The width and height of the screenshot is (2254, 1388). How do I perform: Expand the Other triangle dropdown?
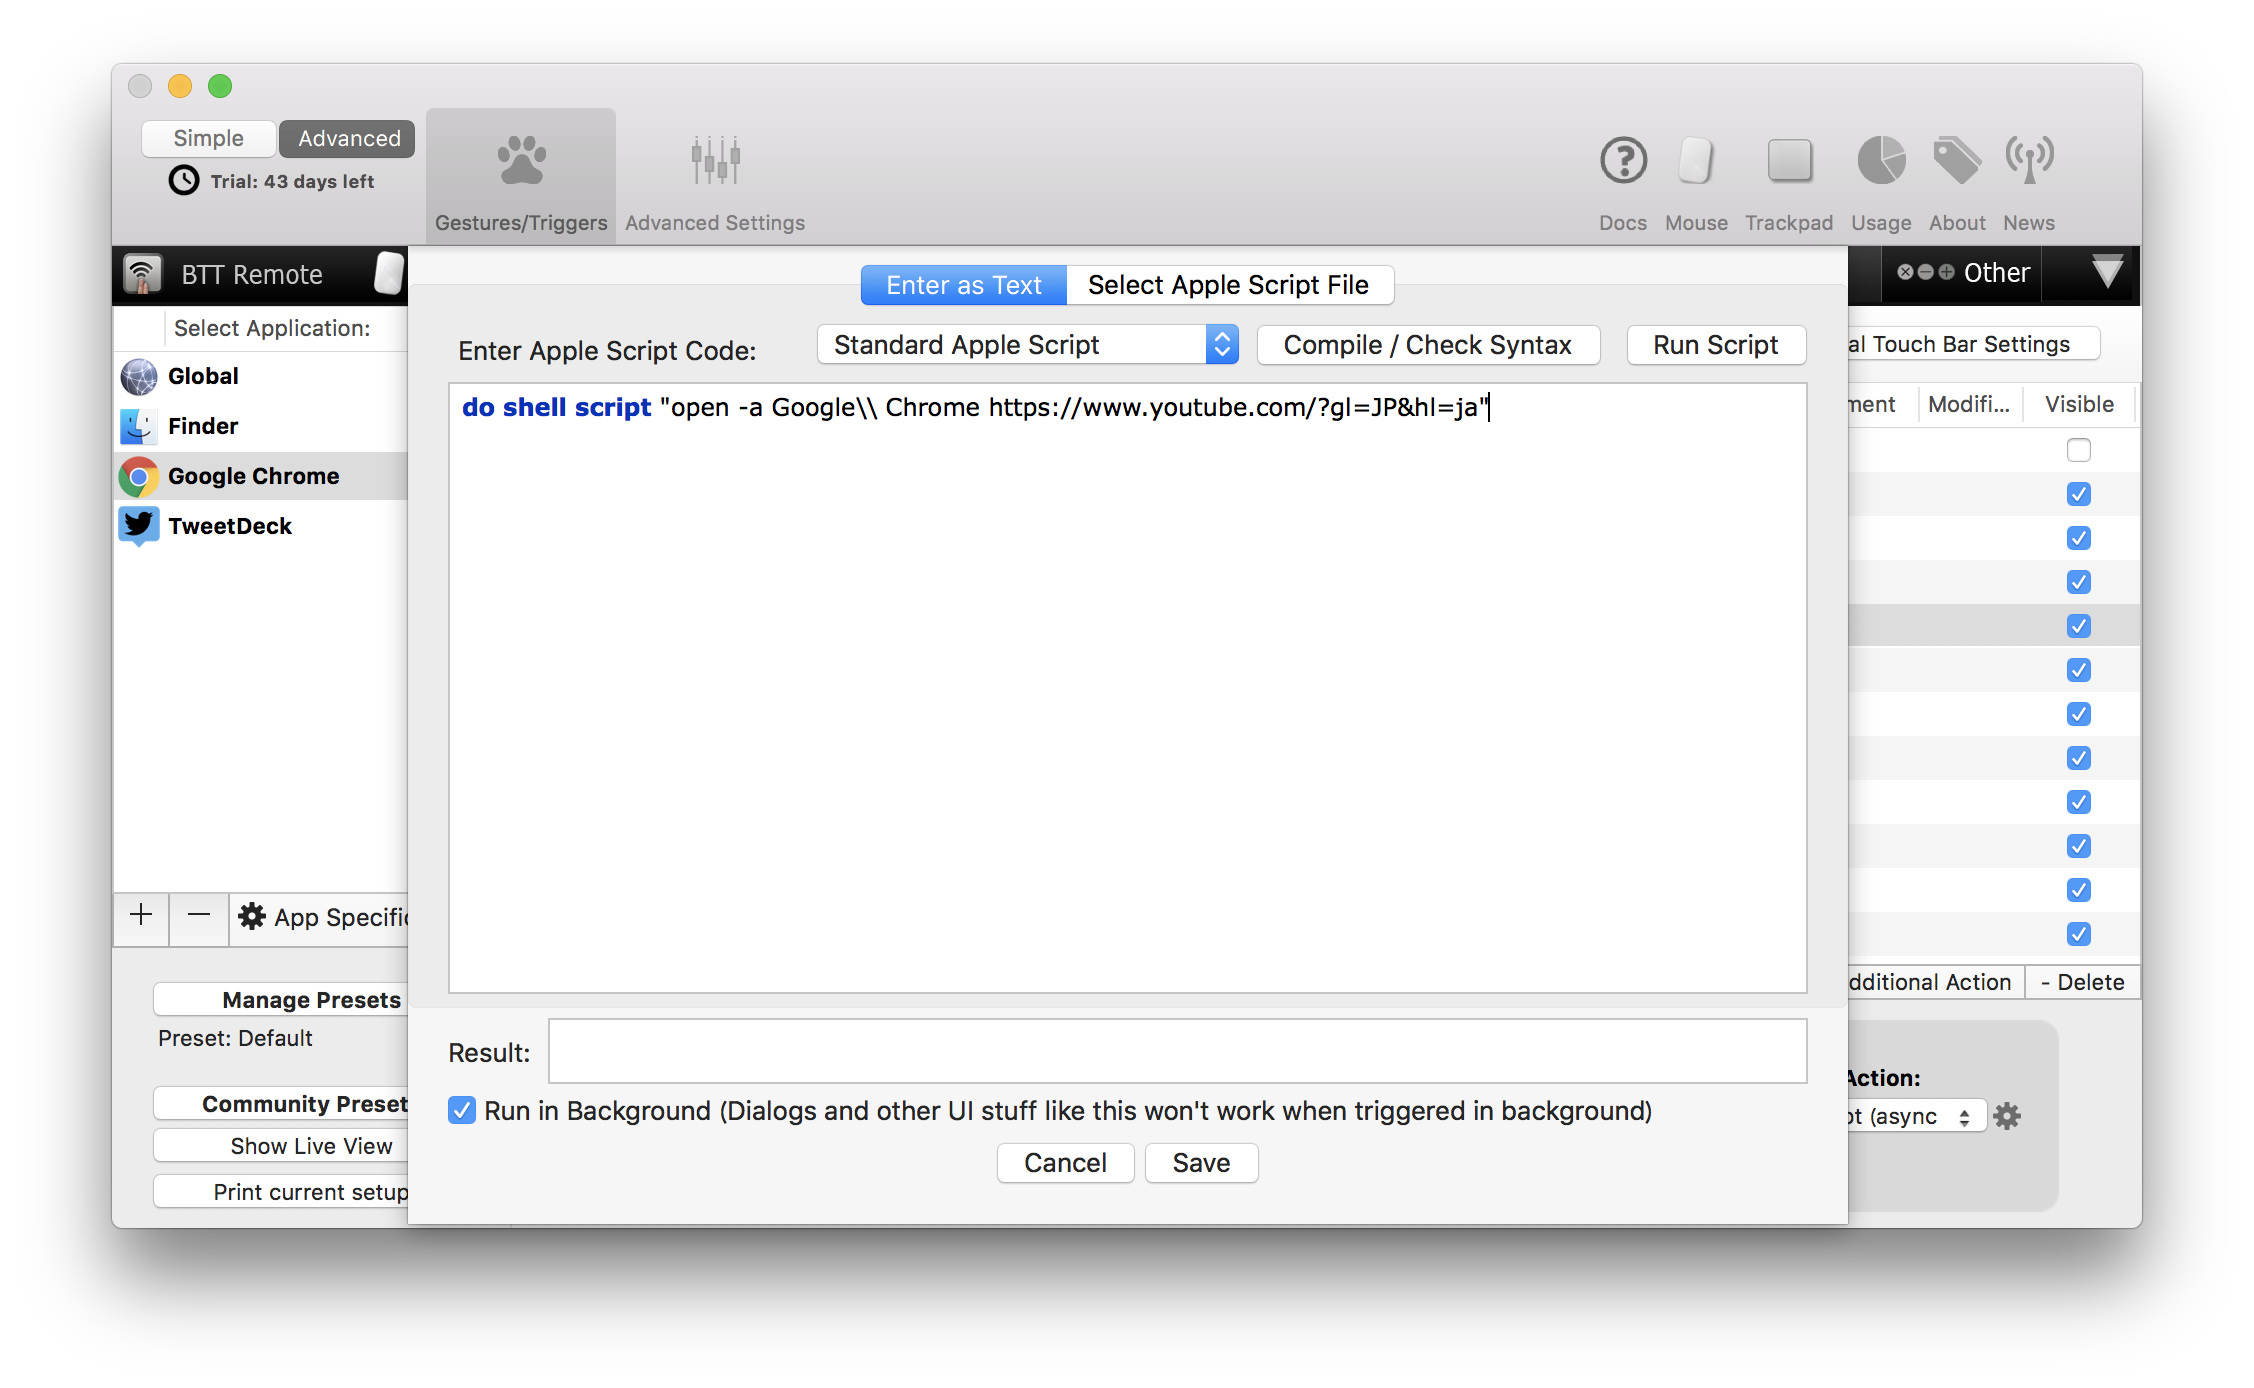2107,273
